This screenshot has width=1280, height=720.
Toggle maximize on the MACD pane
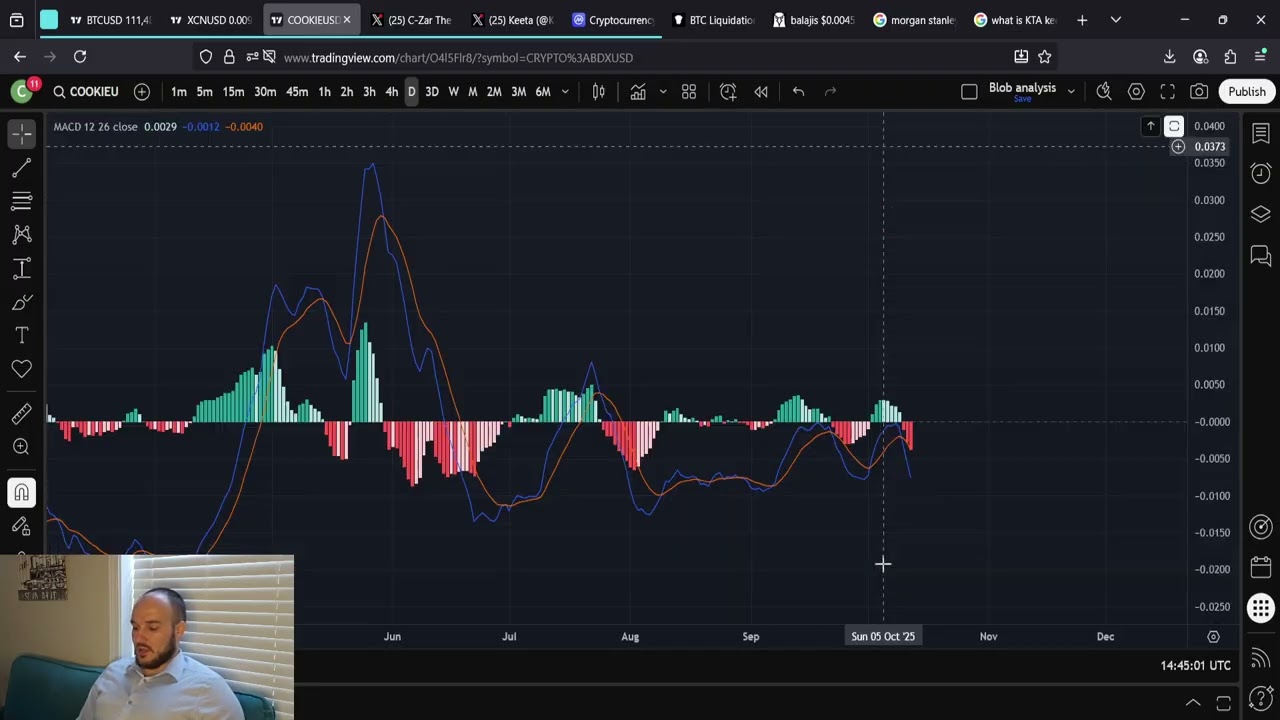1174,126
